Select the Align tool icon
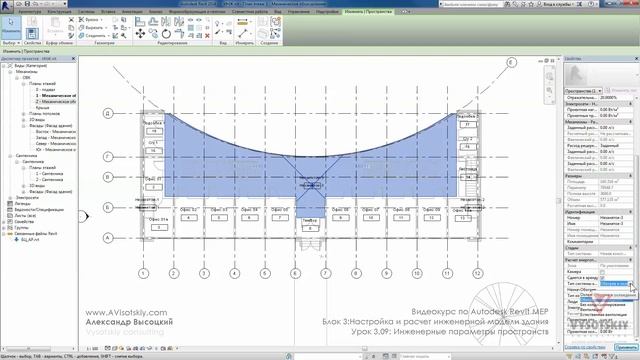Image resolution: width=640 pixels, height=360 pixels. click(140, 21)
